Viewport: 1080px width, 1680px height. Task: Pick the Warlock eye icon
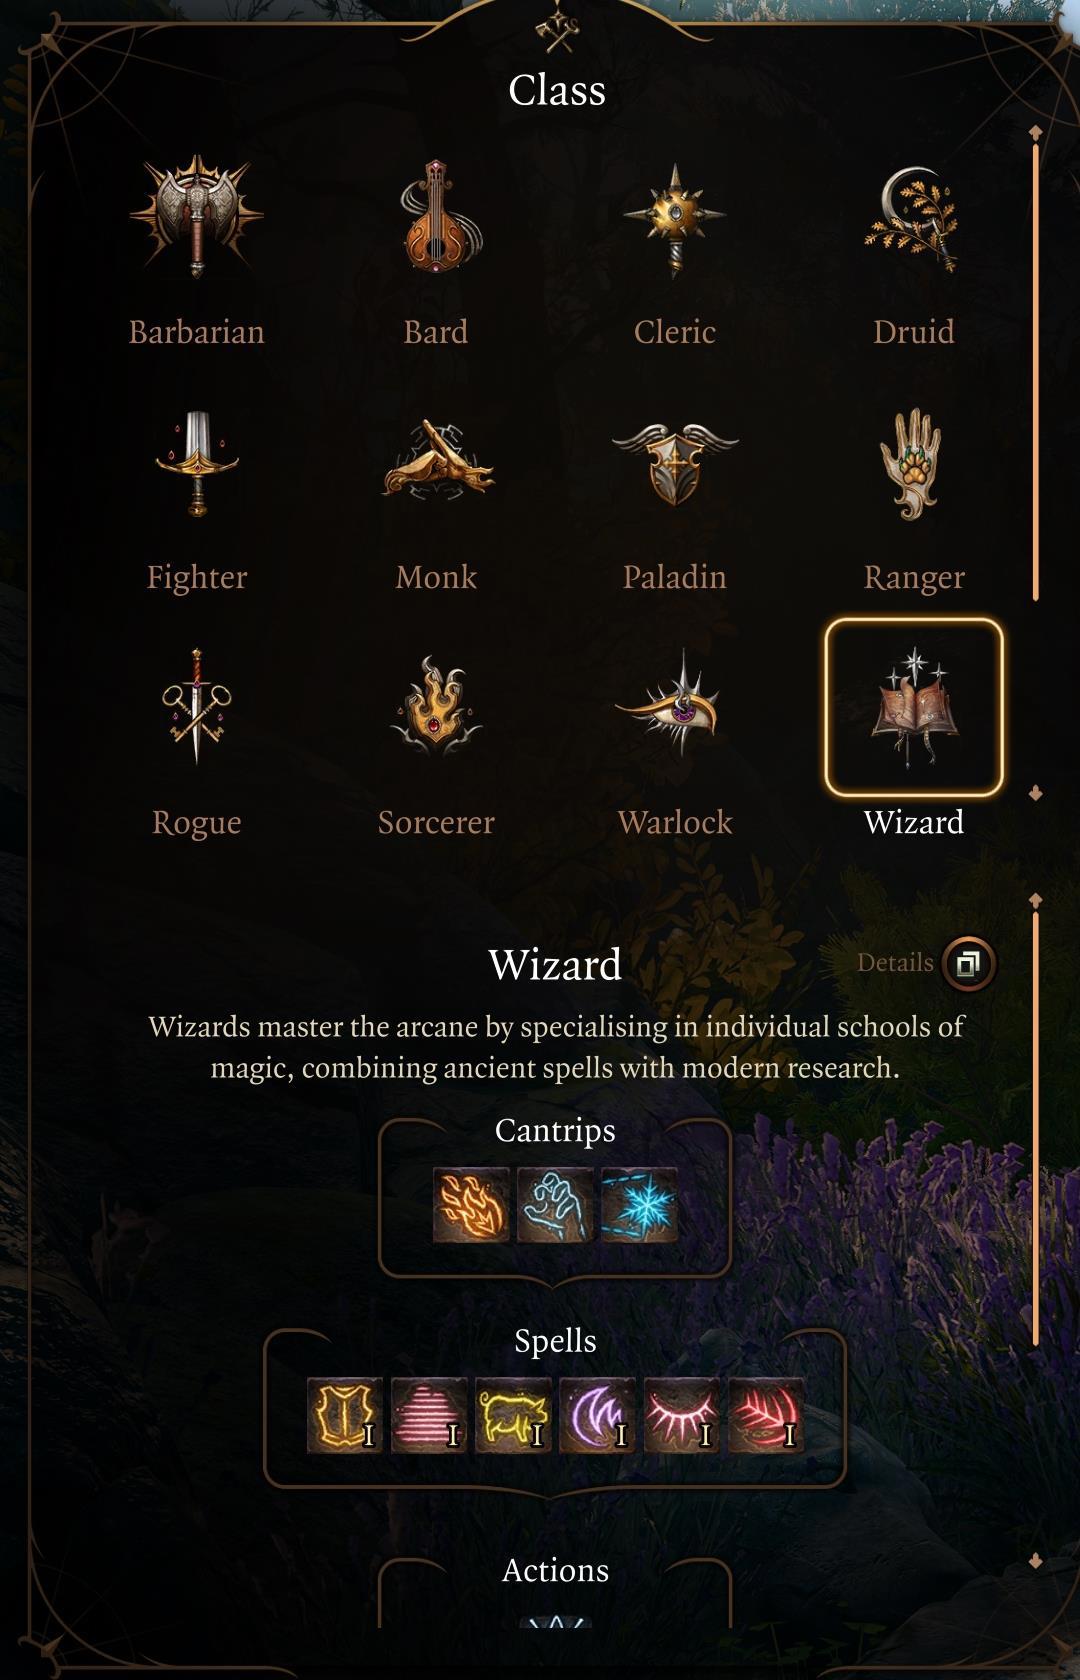(675, 704)
